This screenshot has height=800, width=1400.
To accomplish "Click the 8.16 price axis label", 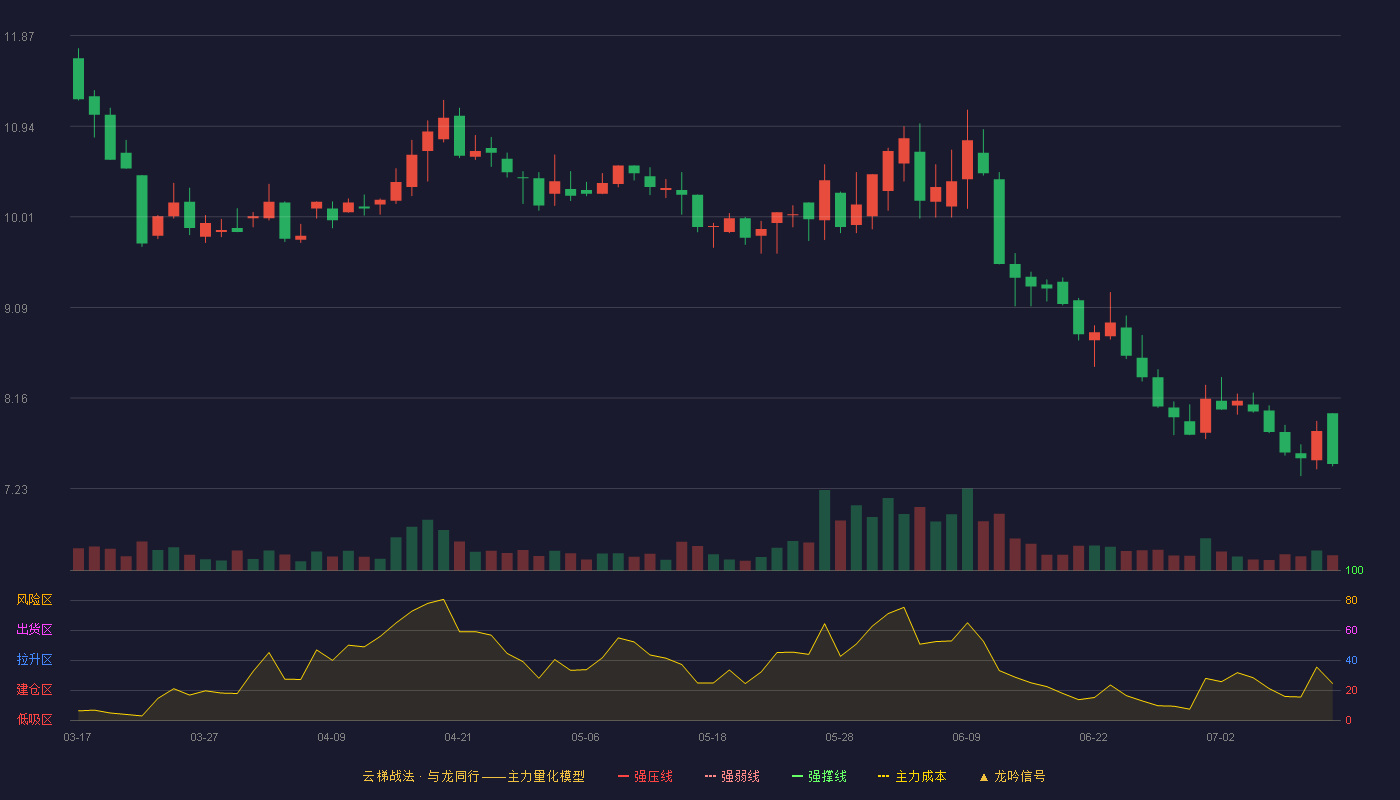I will pyautogui.click(x=16, y=399).
